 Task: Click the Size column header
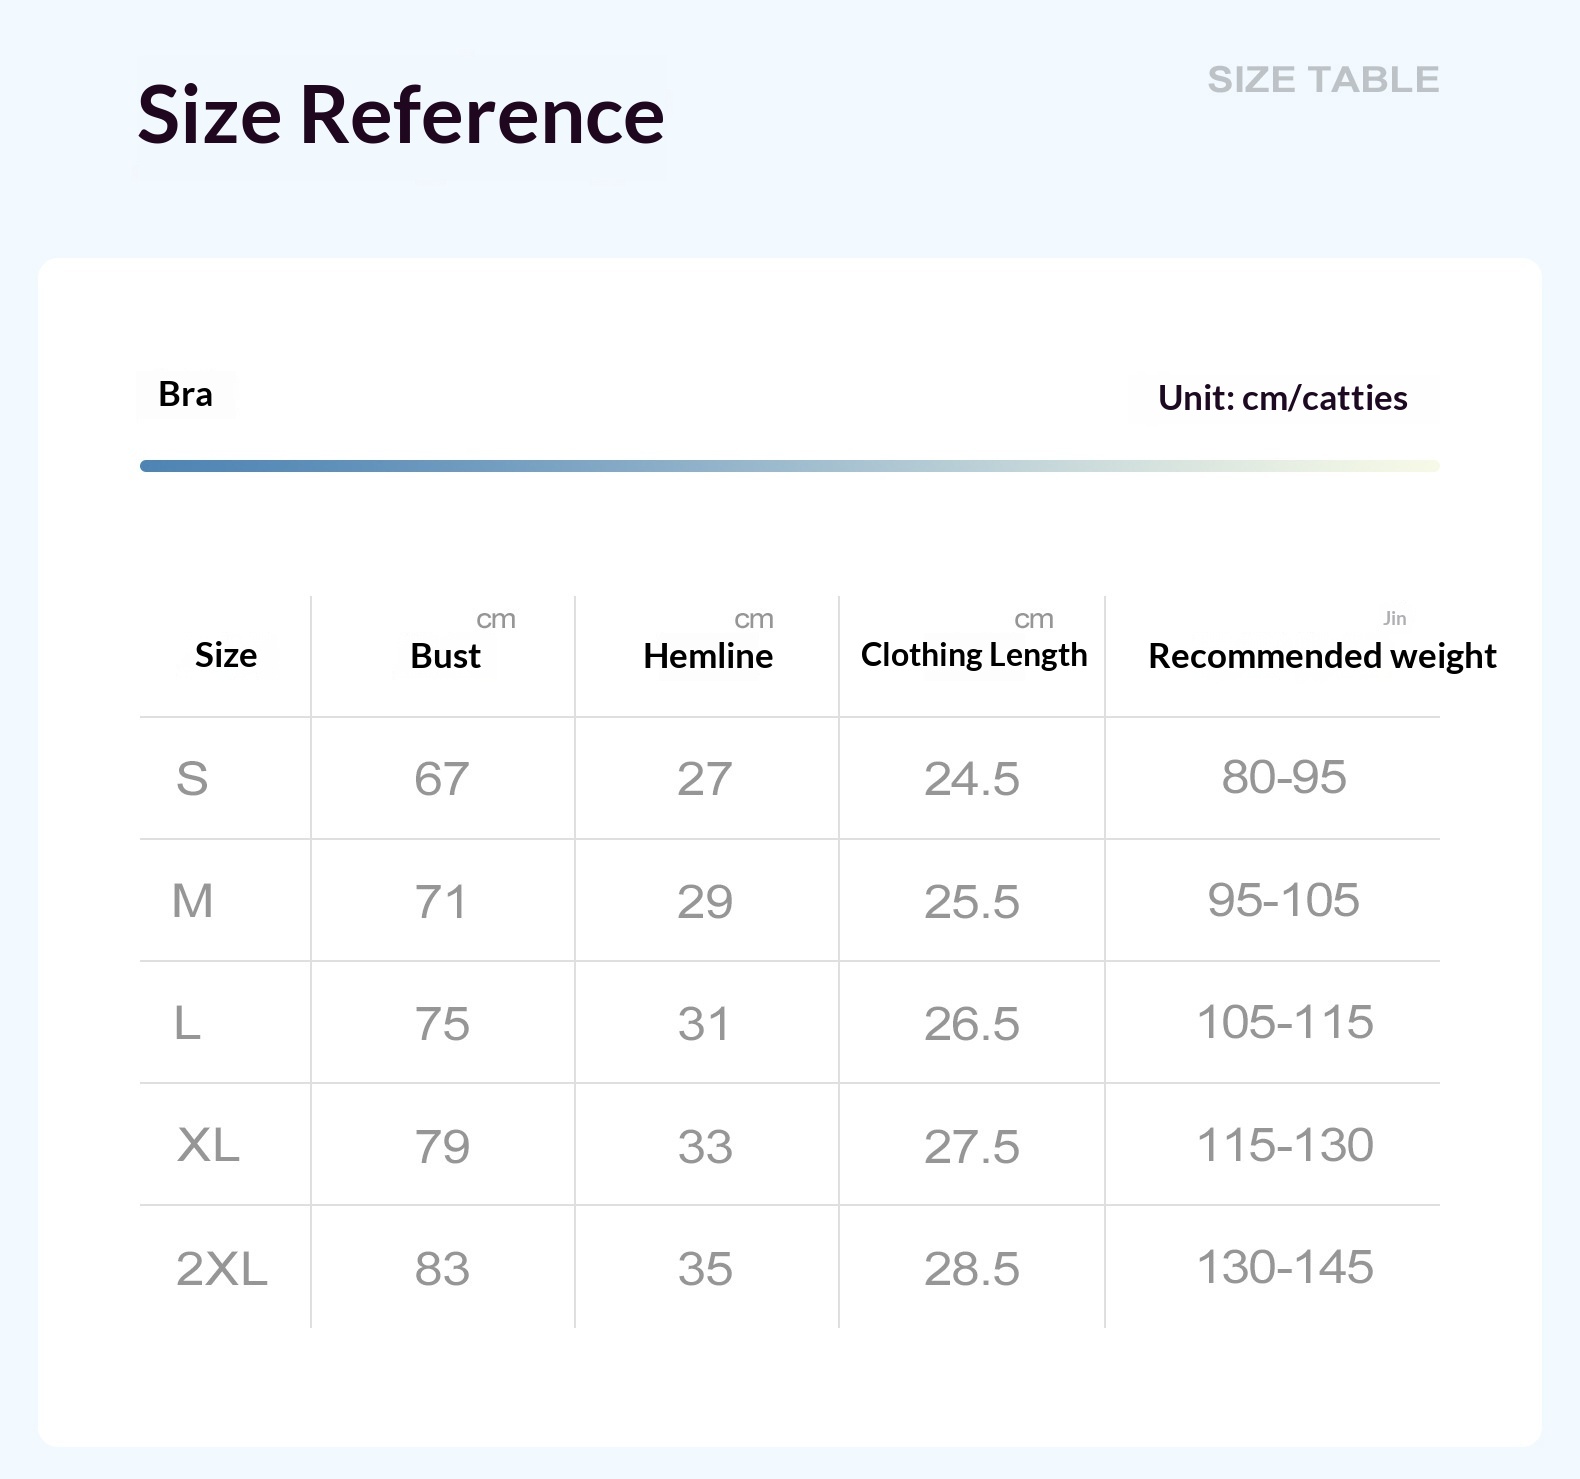pyautogui.click(x=226, y=655)
